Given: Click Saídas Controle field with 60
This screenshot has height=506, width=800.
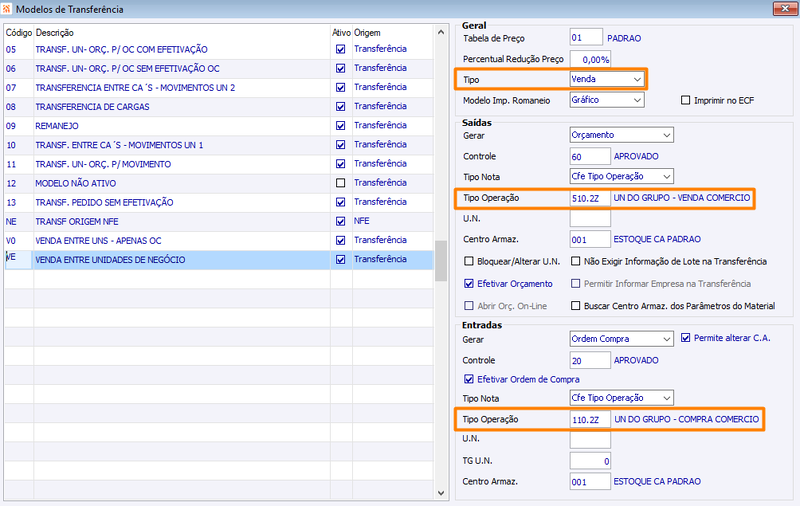Looking at the screenshot, I should pos(590,157).
